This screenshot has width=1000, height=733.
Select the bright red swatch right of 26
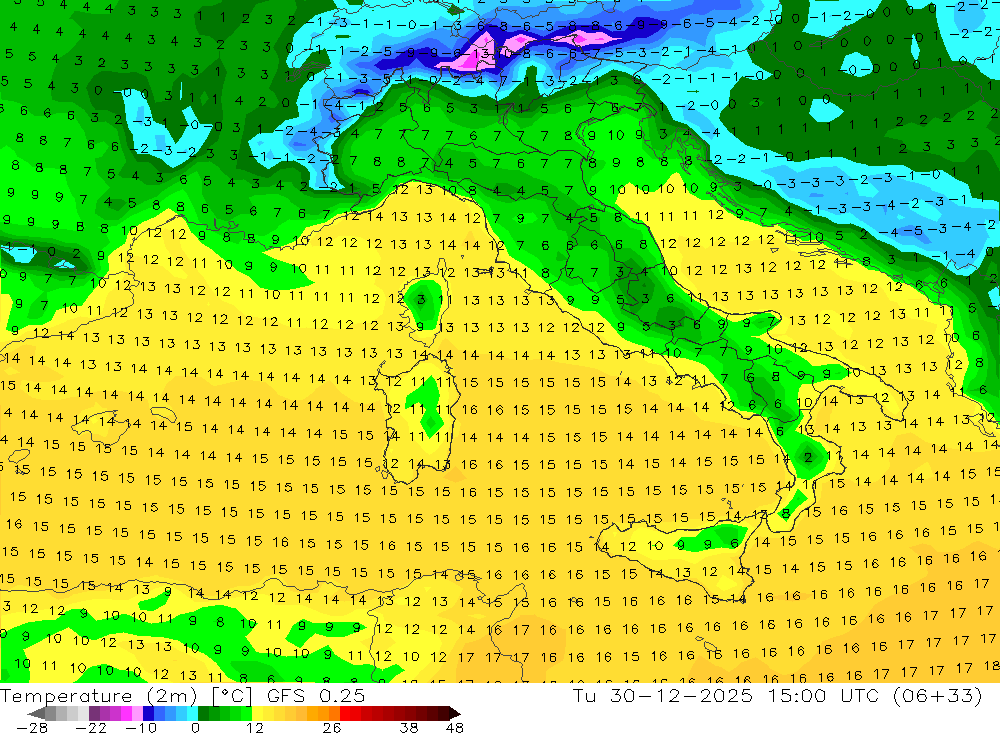tap(345, 713)
